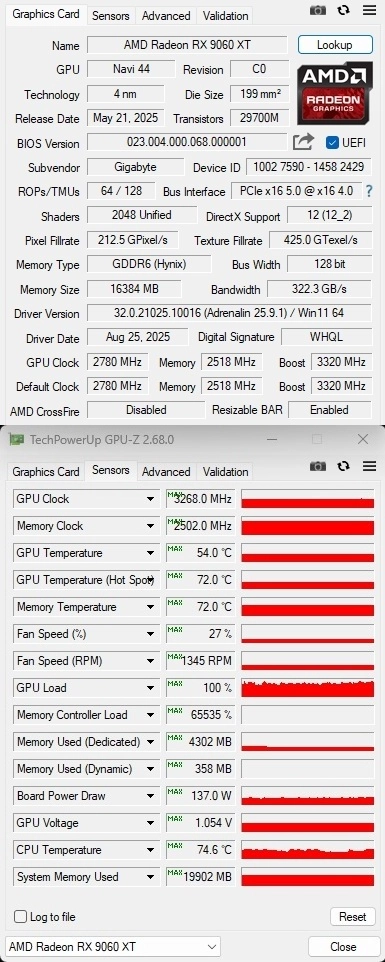Expand the GPU Clock sensor dropdown

(x=150, y=499)
